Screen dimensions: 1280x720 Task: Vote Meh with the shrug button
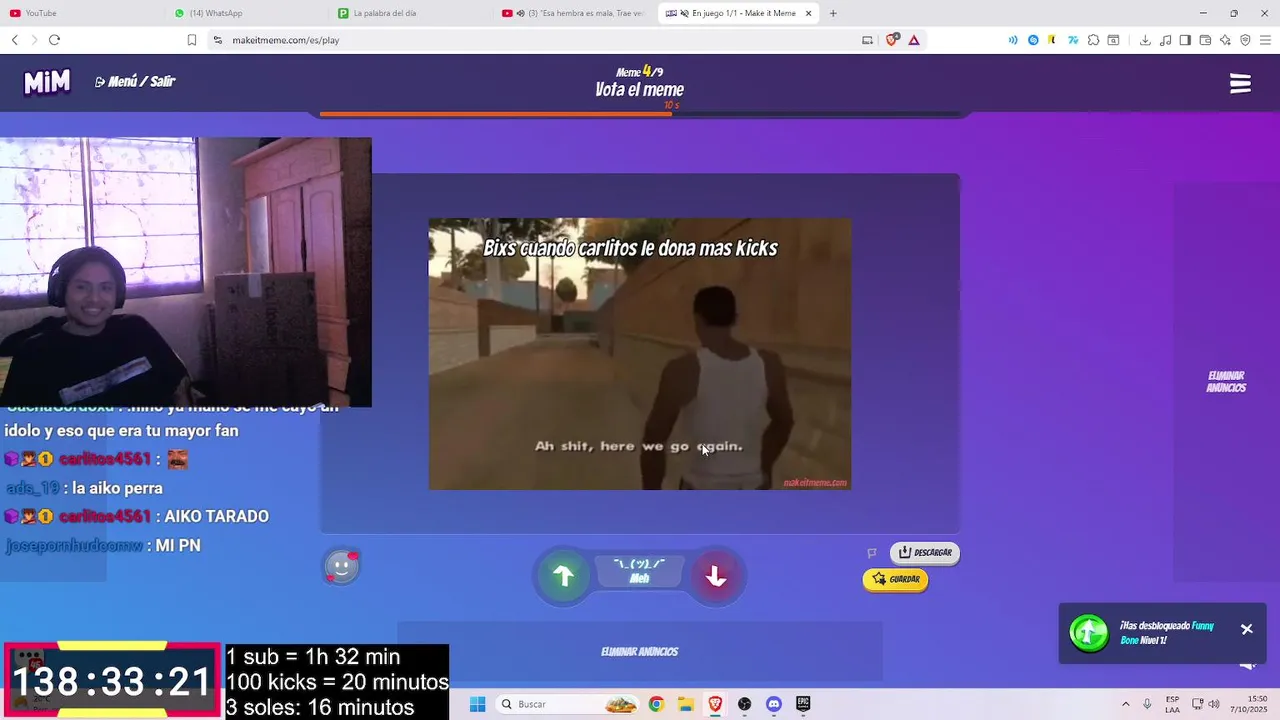click(x=640, y=571)
